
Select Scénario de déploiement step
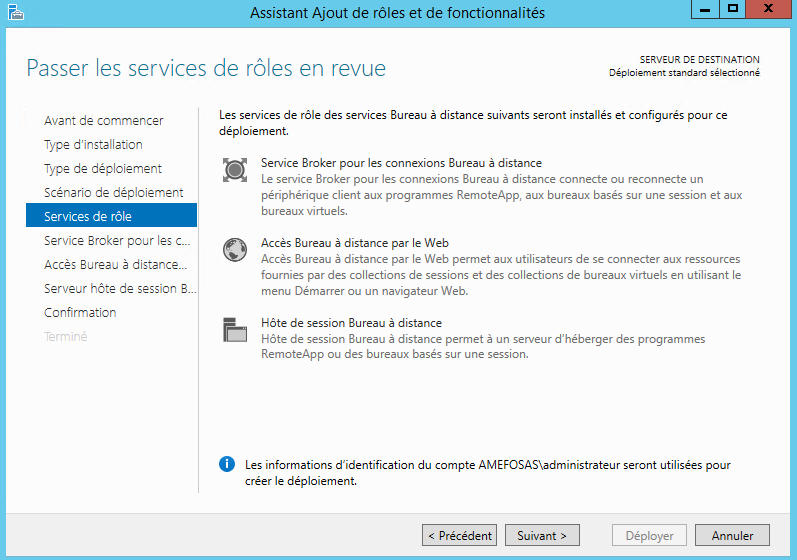pyautogui.click(x=113, y=192)
